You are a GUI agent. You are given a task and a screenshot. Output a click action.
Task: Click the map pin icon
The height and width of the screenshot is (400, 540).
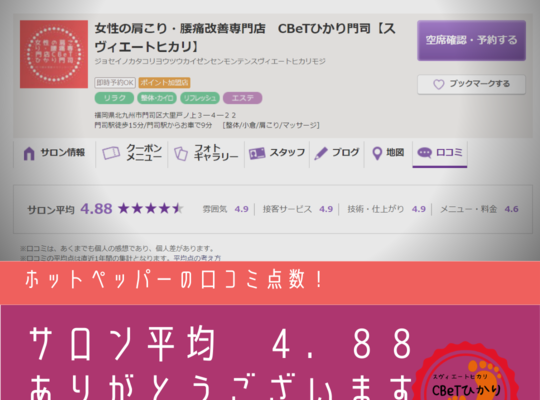pos(377,153)
